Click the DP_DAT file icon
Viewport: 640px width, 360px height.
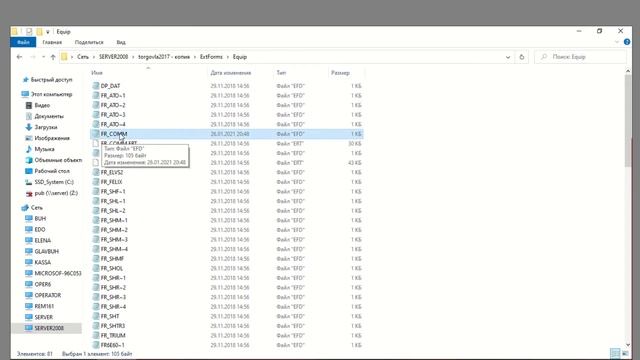pos(96,86)
